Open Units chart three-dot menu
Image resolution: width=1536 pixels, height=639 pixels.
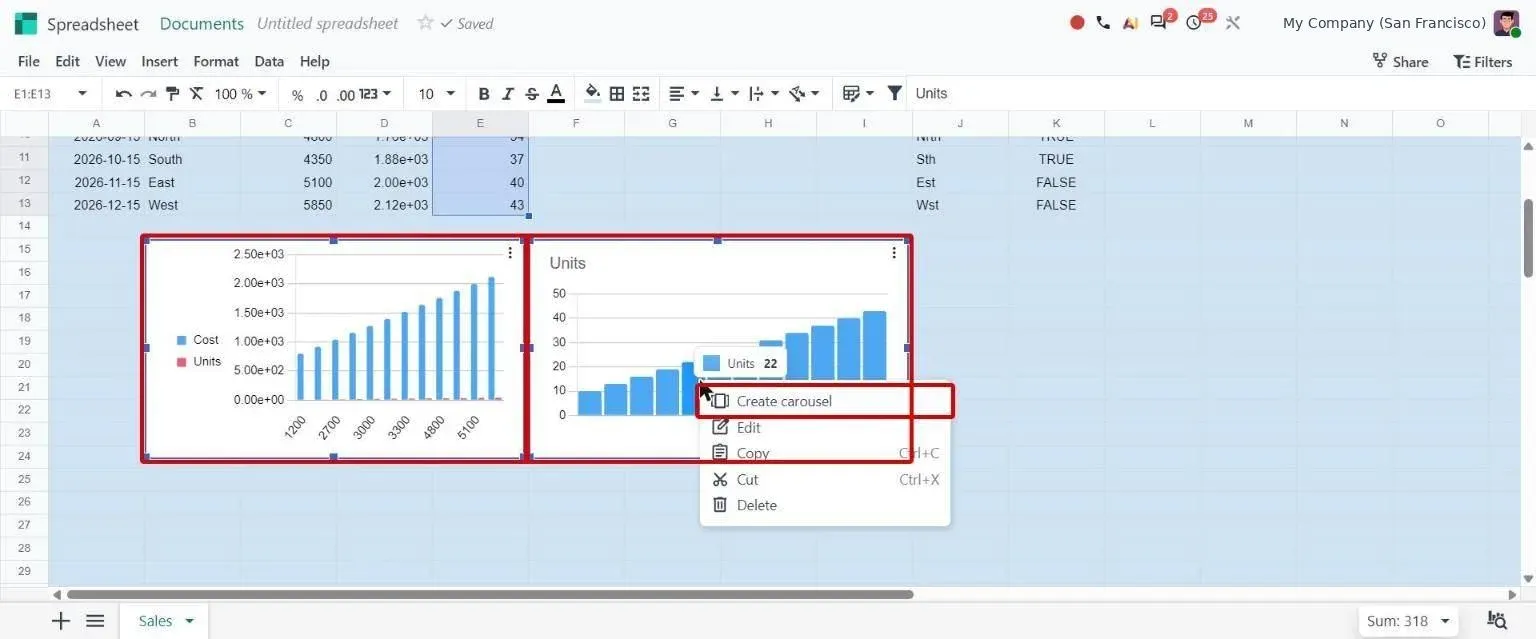(894, 253)
